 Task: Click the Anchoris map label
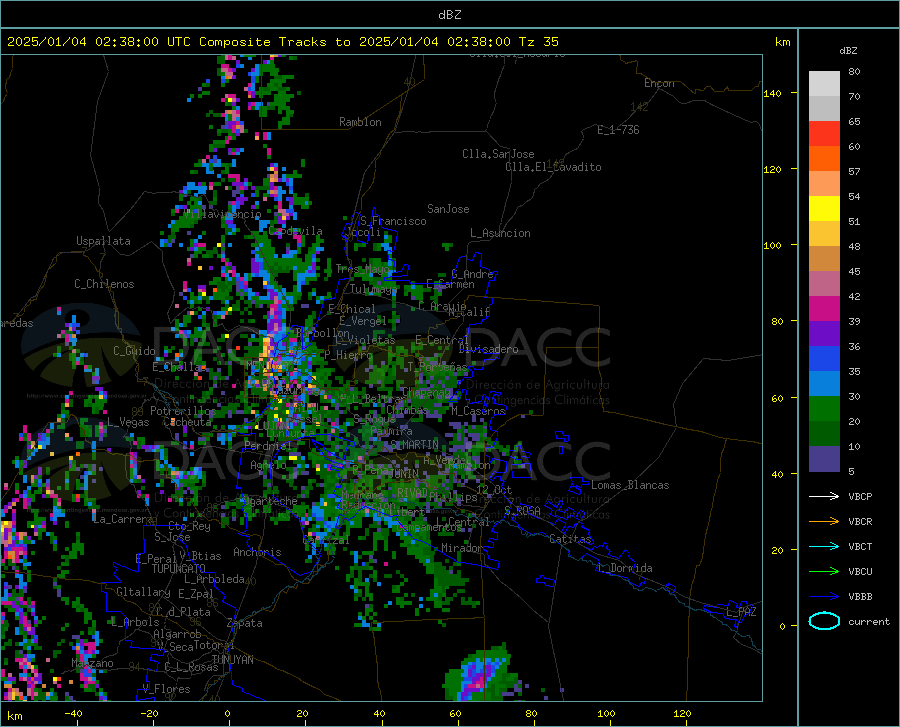pyautogui.click(x=257, y=552)
